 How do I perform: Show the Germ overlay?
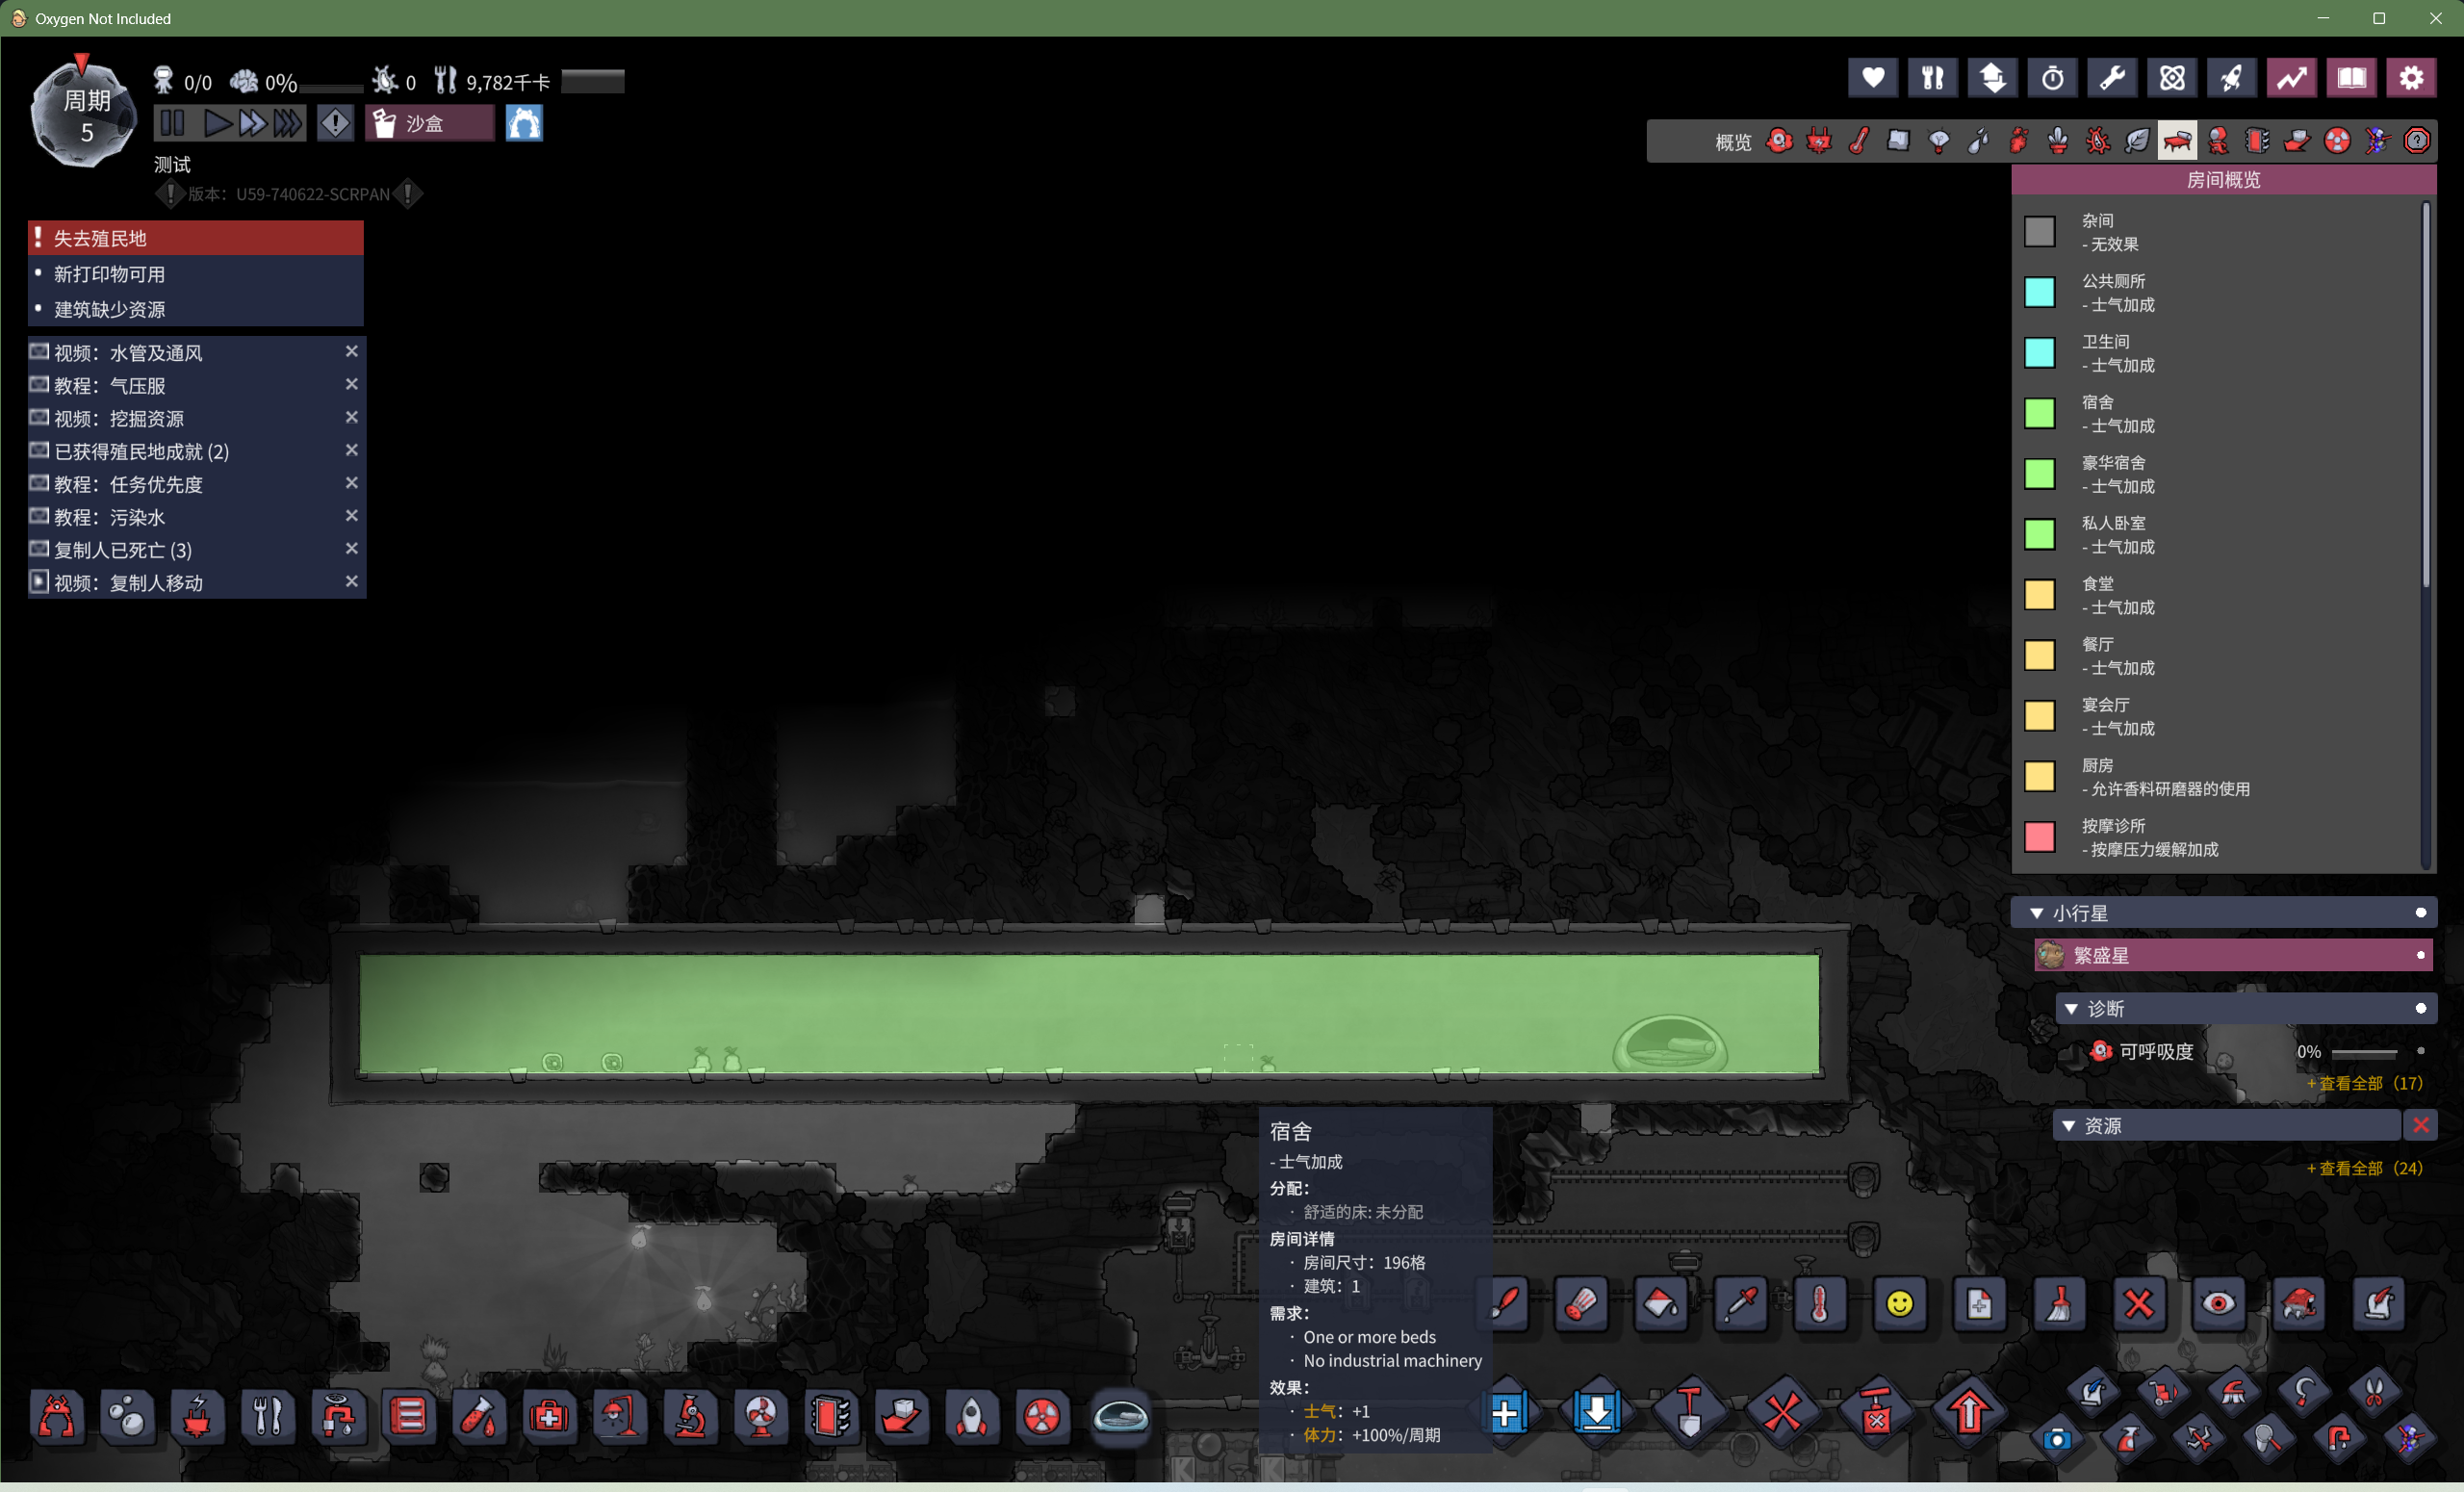click(x=2098, y=141)
